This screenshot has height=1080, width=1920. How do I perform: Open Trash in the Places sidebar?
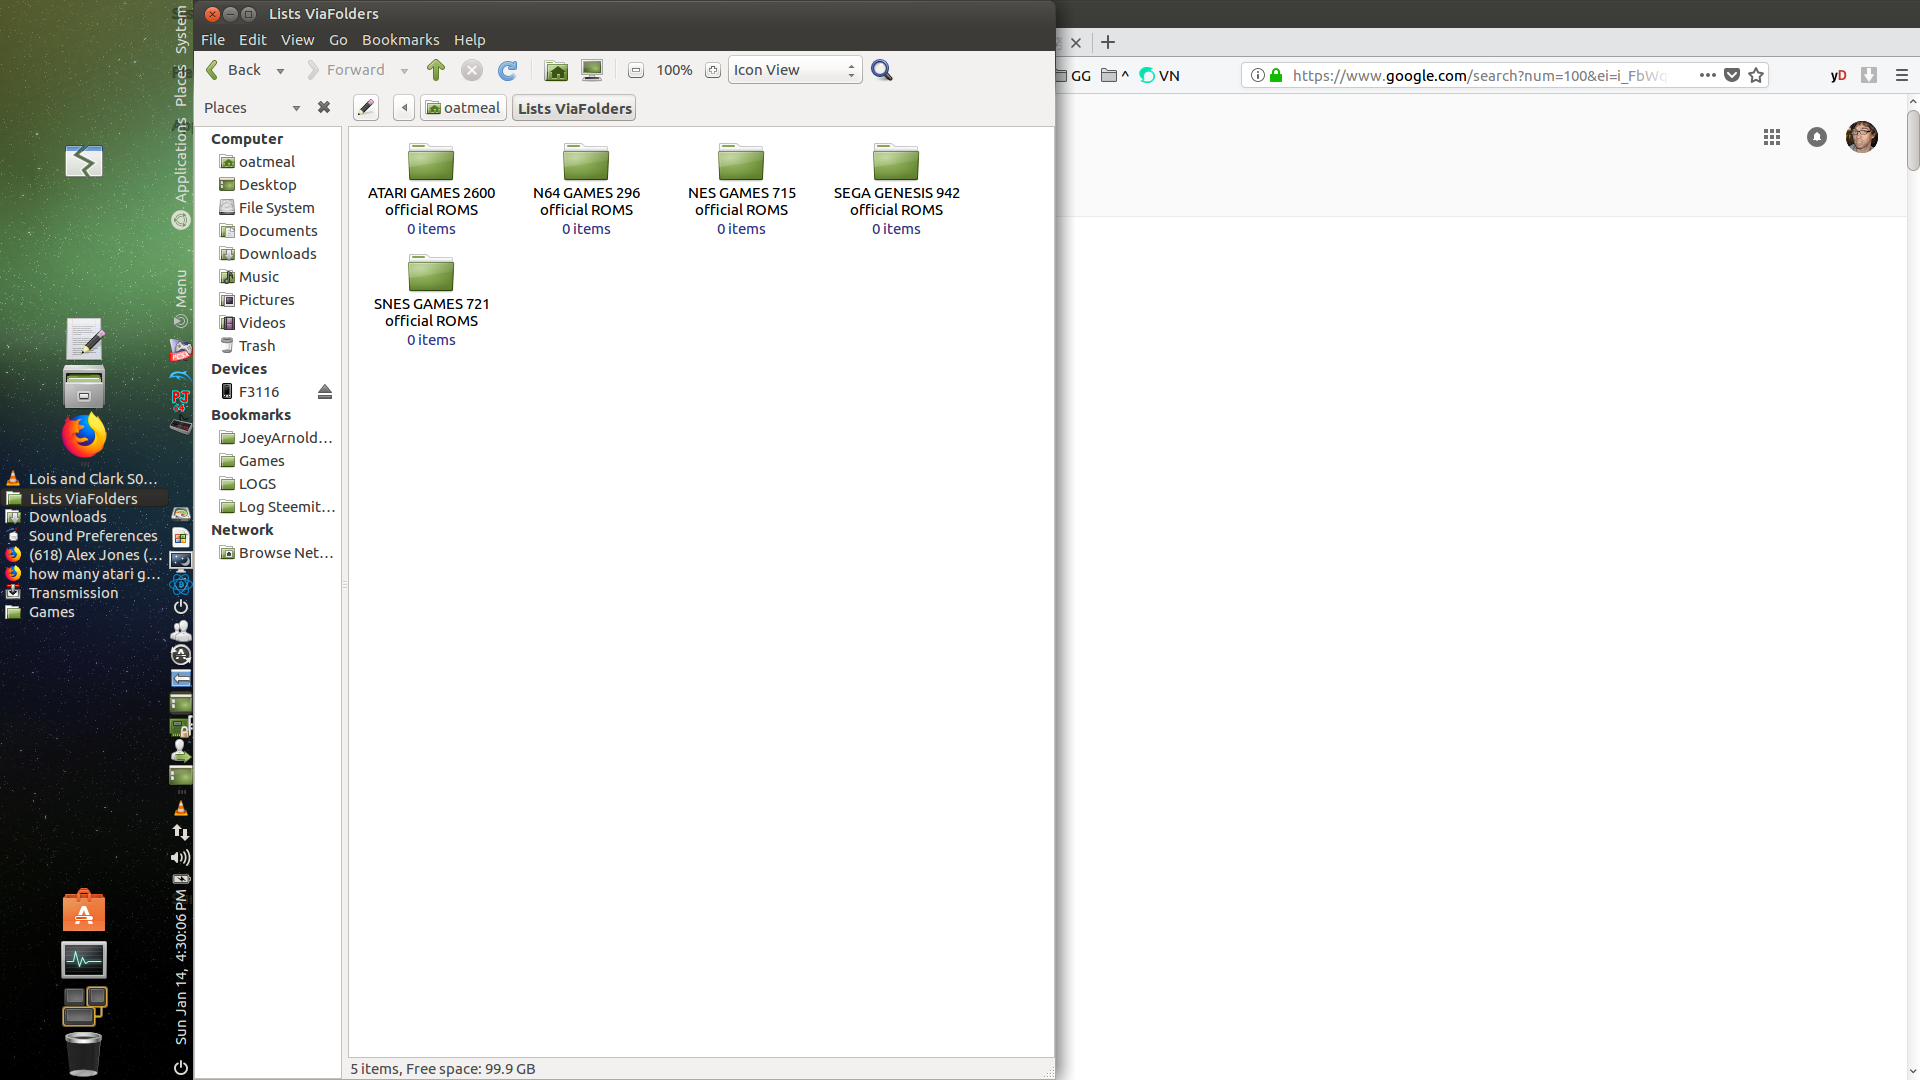(x=247, y=346)
